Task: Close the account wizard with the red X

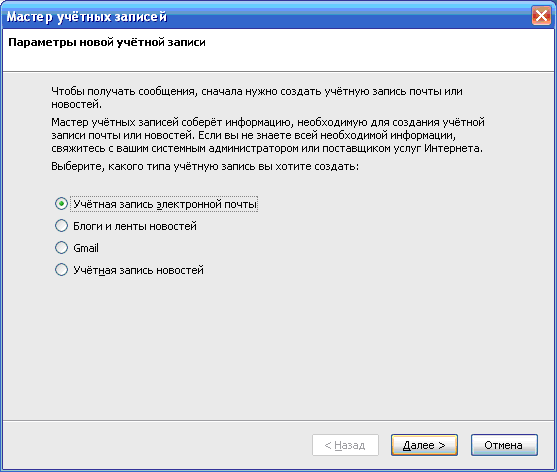Action: (x=541, y=16)
